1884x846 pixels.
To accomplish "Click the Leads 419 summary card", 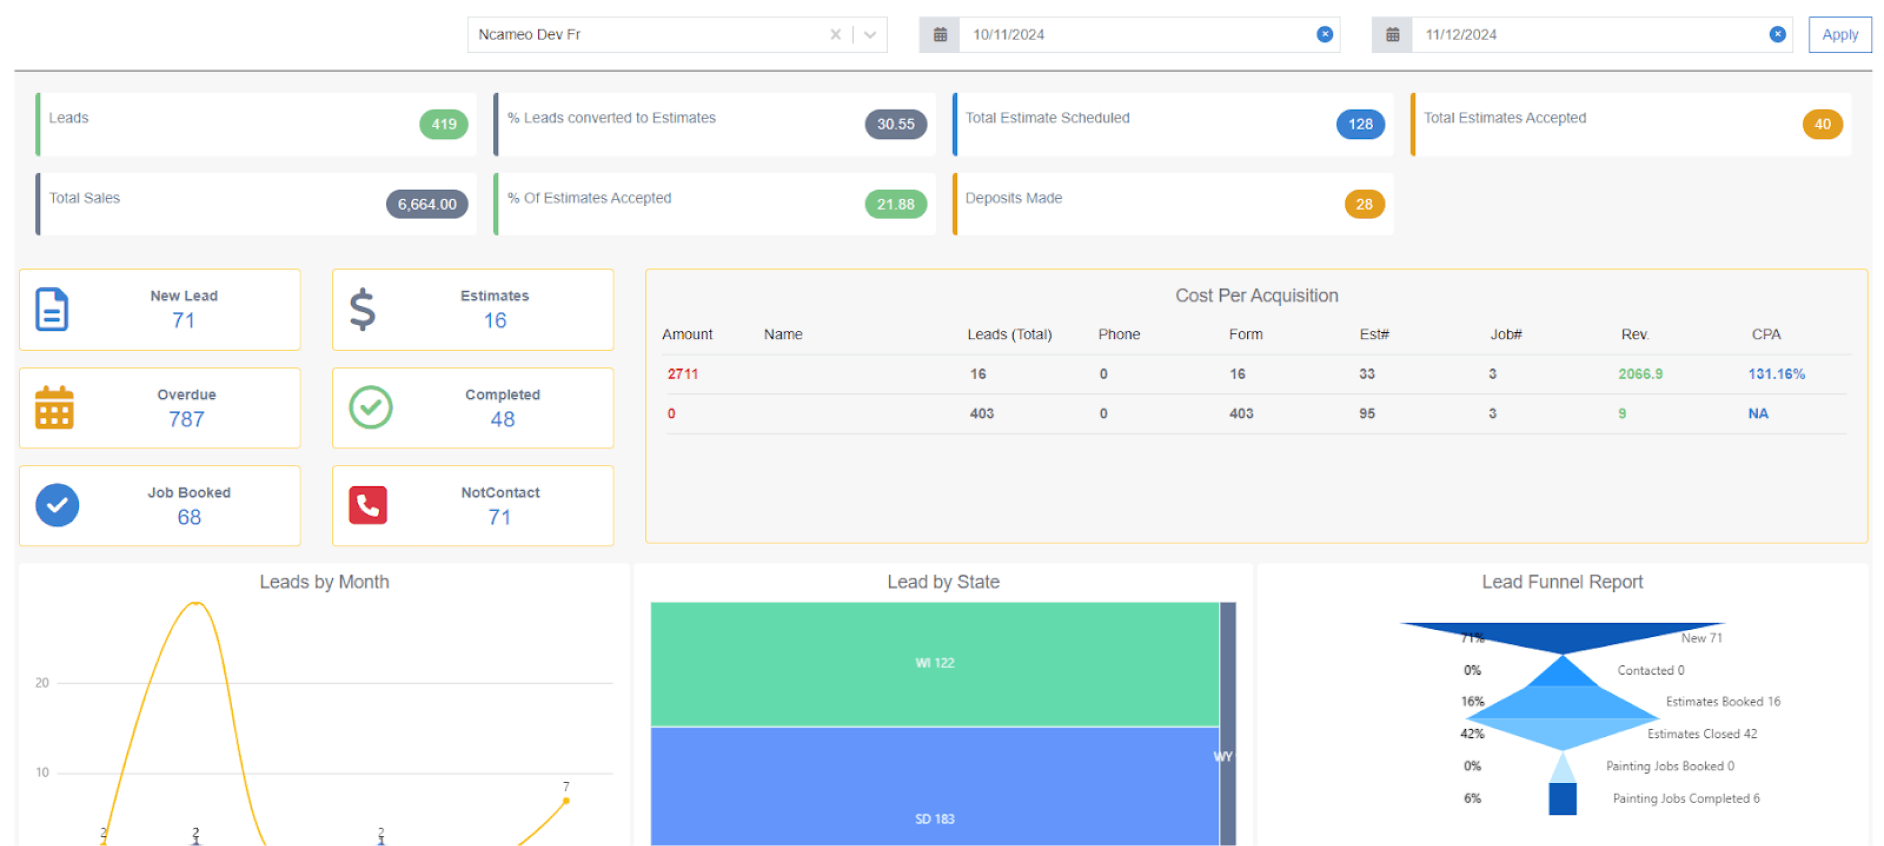I will pos(254,124).
